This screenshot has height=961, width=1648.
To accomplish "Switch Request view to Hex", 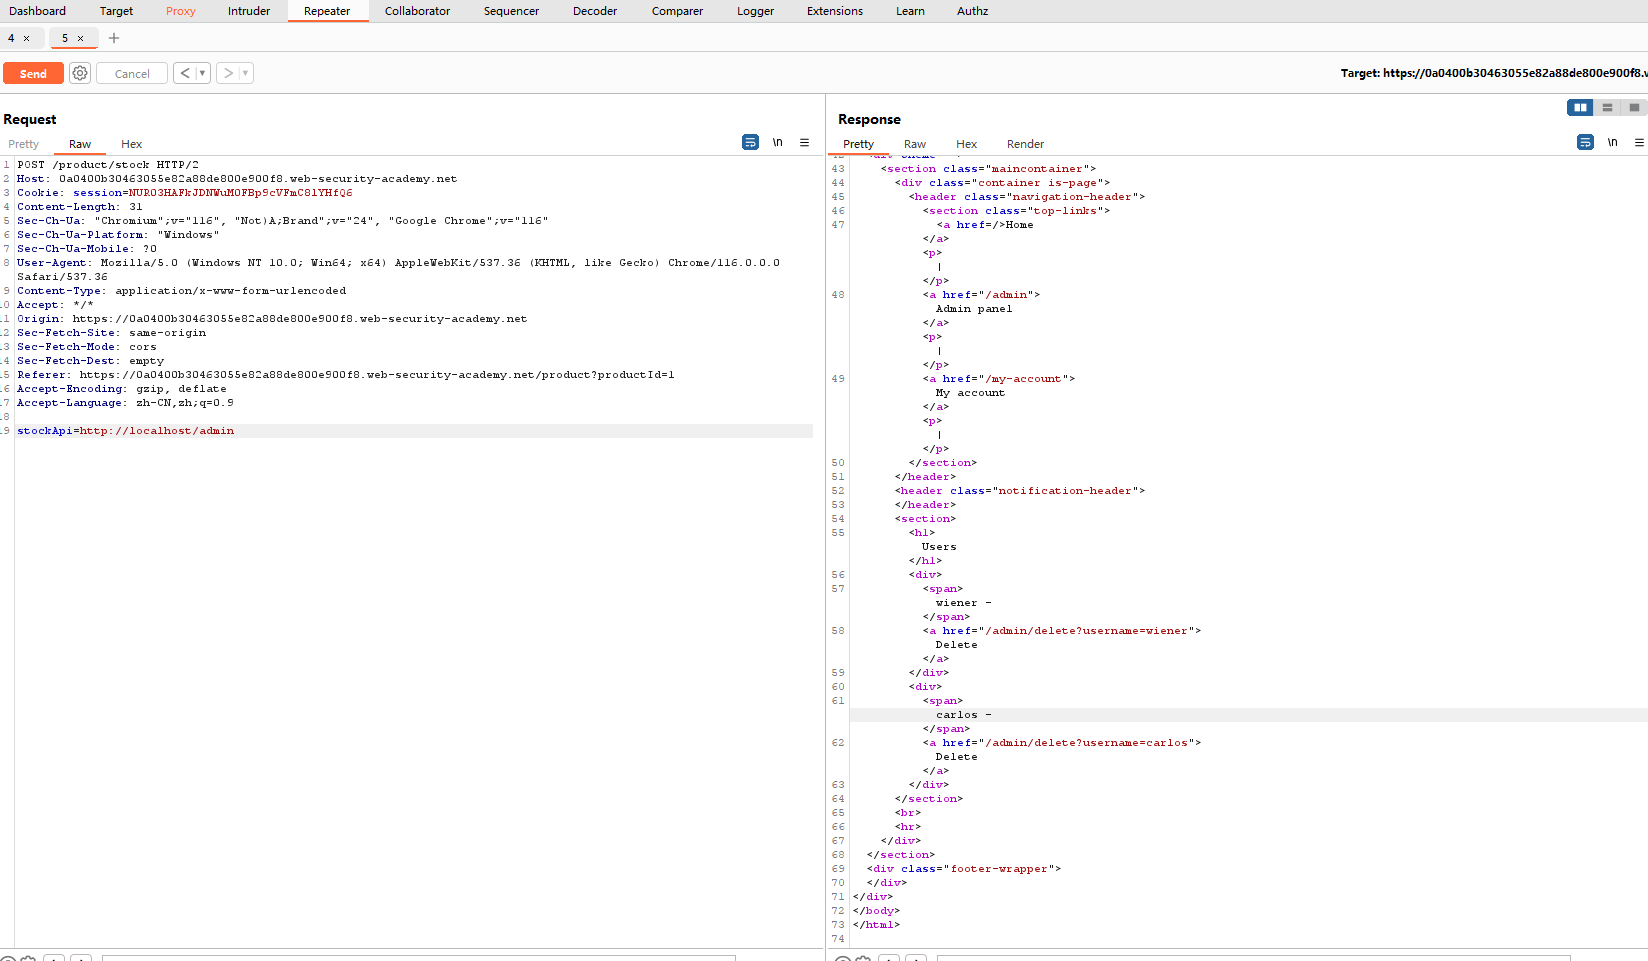I will coord(132,144).
